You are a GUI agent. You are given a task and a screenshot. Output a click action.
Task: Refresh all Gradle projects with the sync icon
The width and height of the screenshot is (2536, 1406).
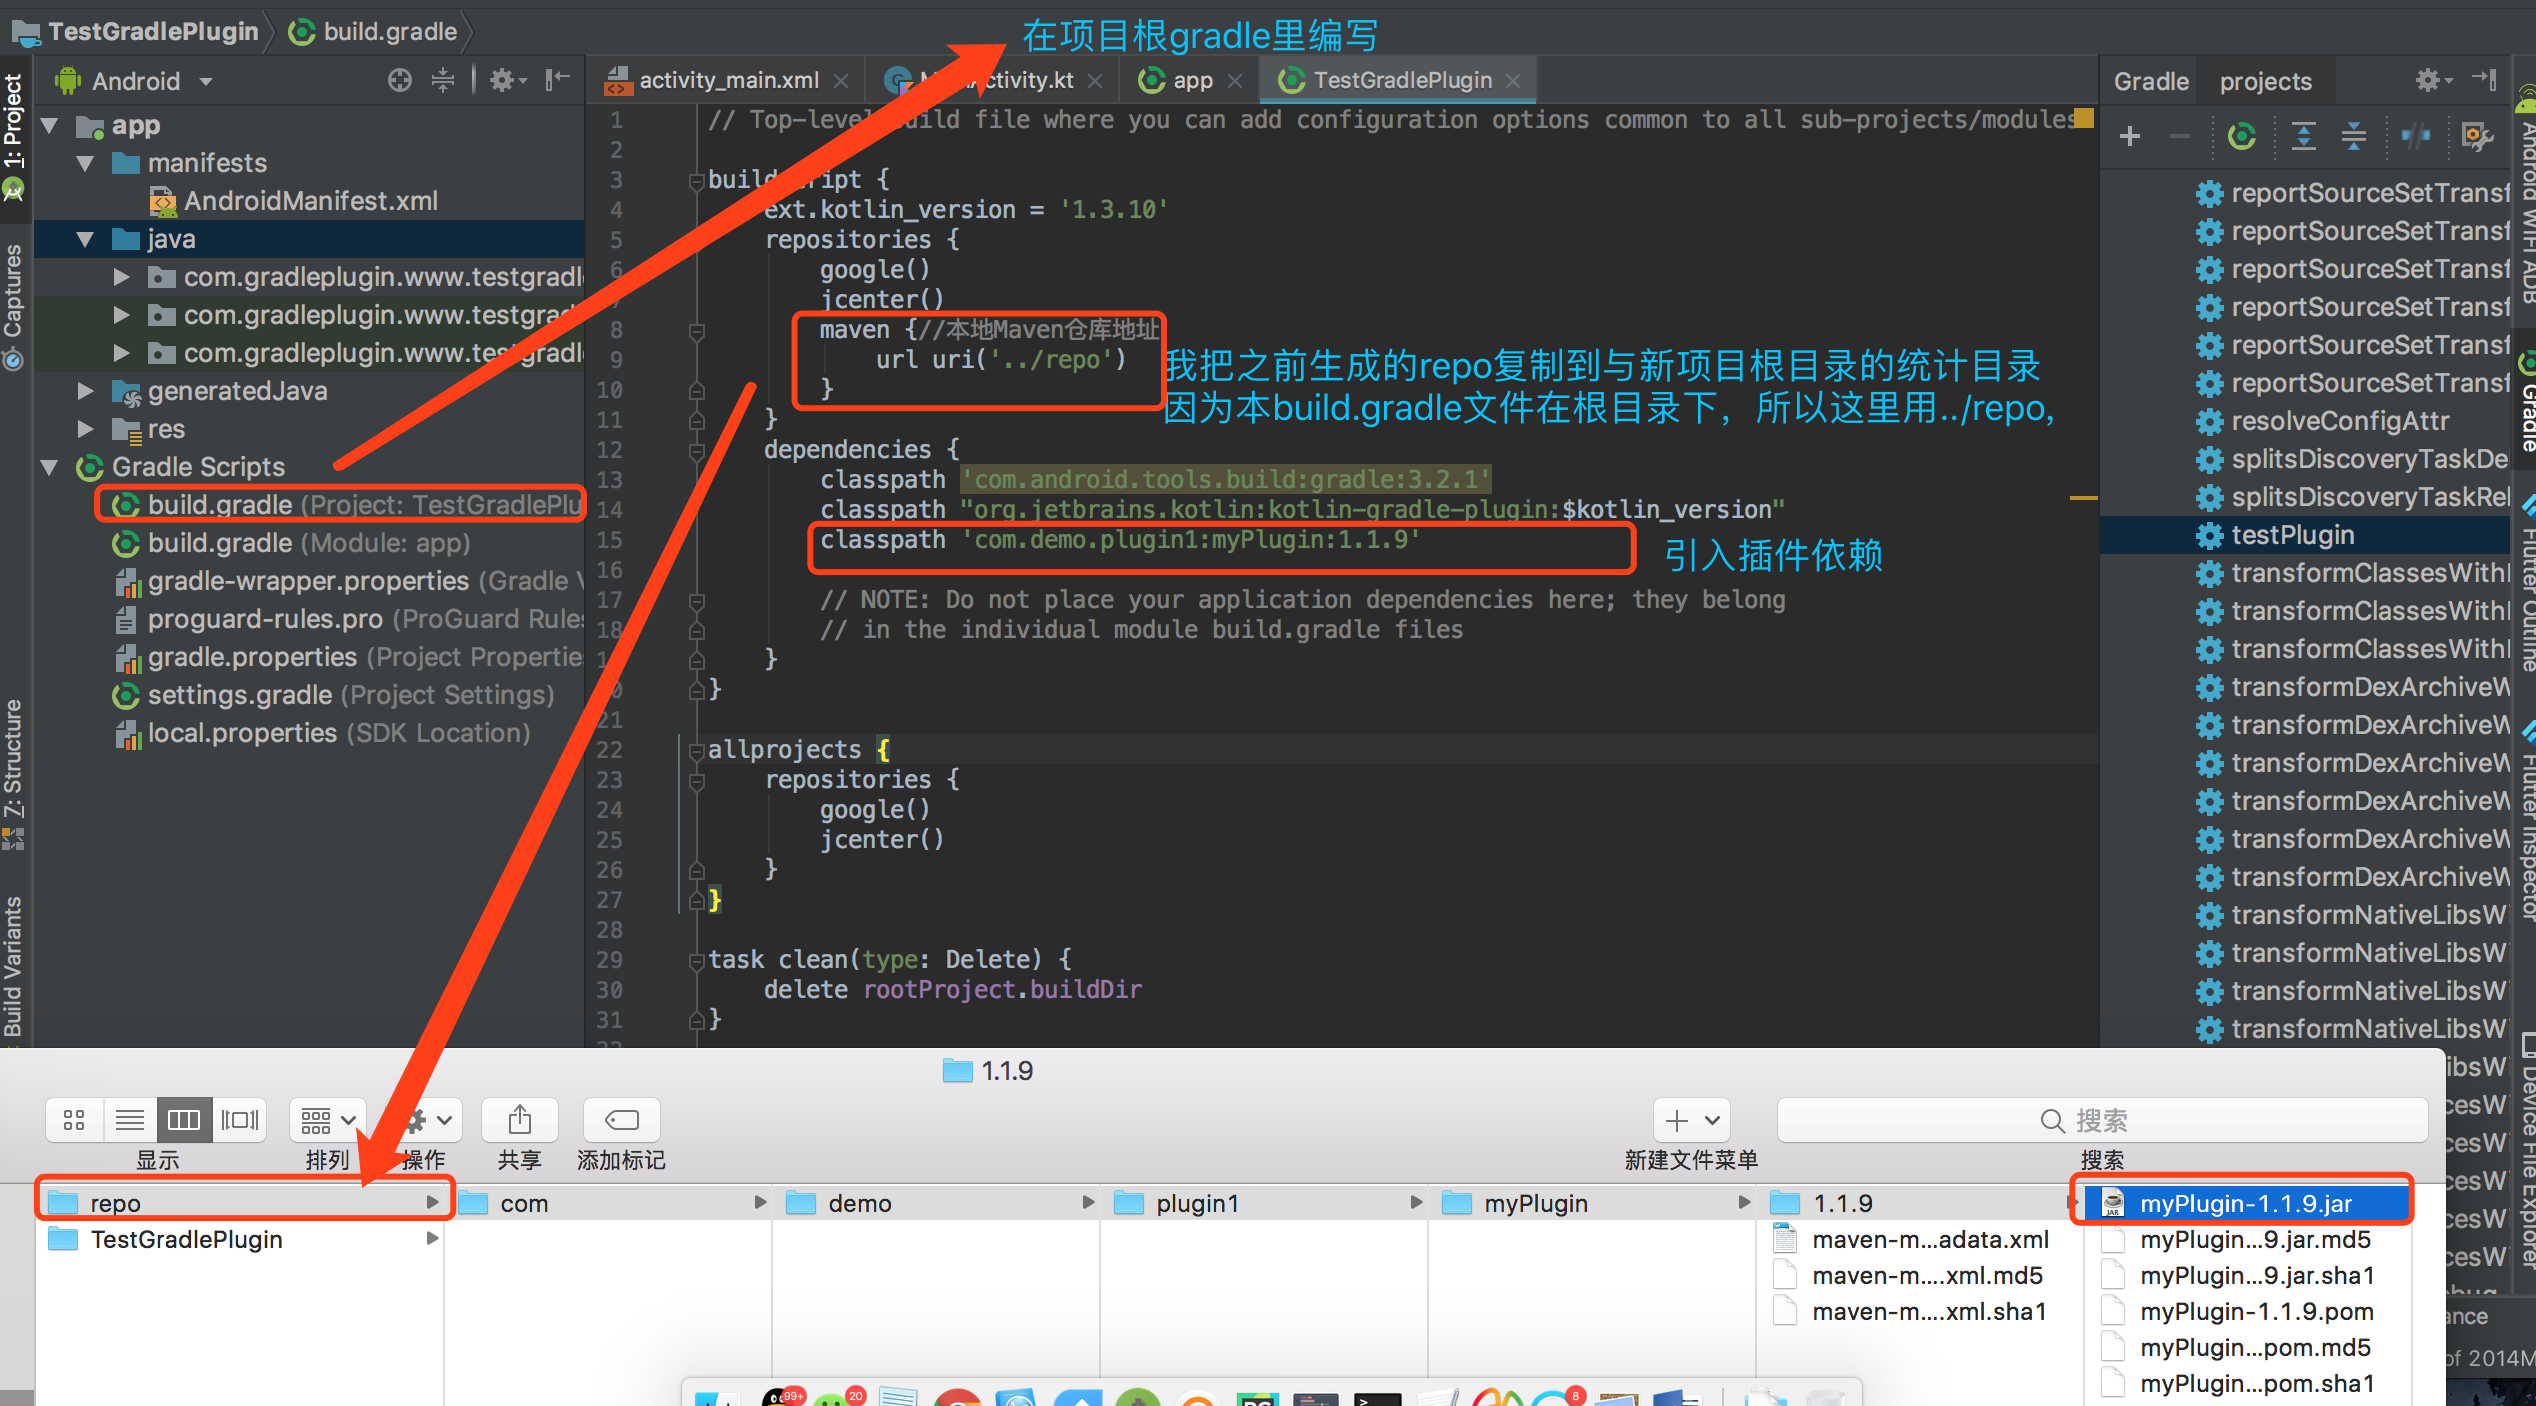click(x=2242, y=136)
